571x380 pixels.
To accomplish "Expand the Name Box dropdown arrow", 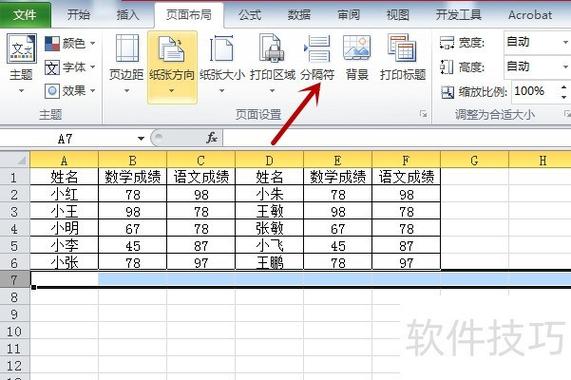I will (141, 139).
